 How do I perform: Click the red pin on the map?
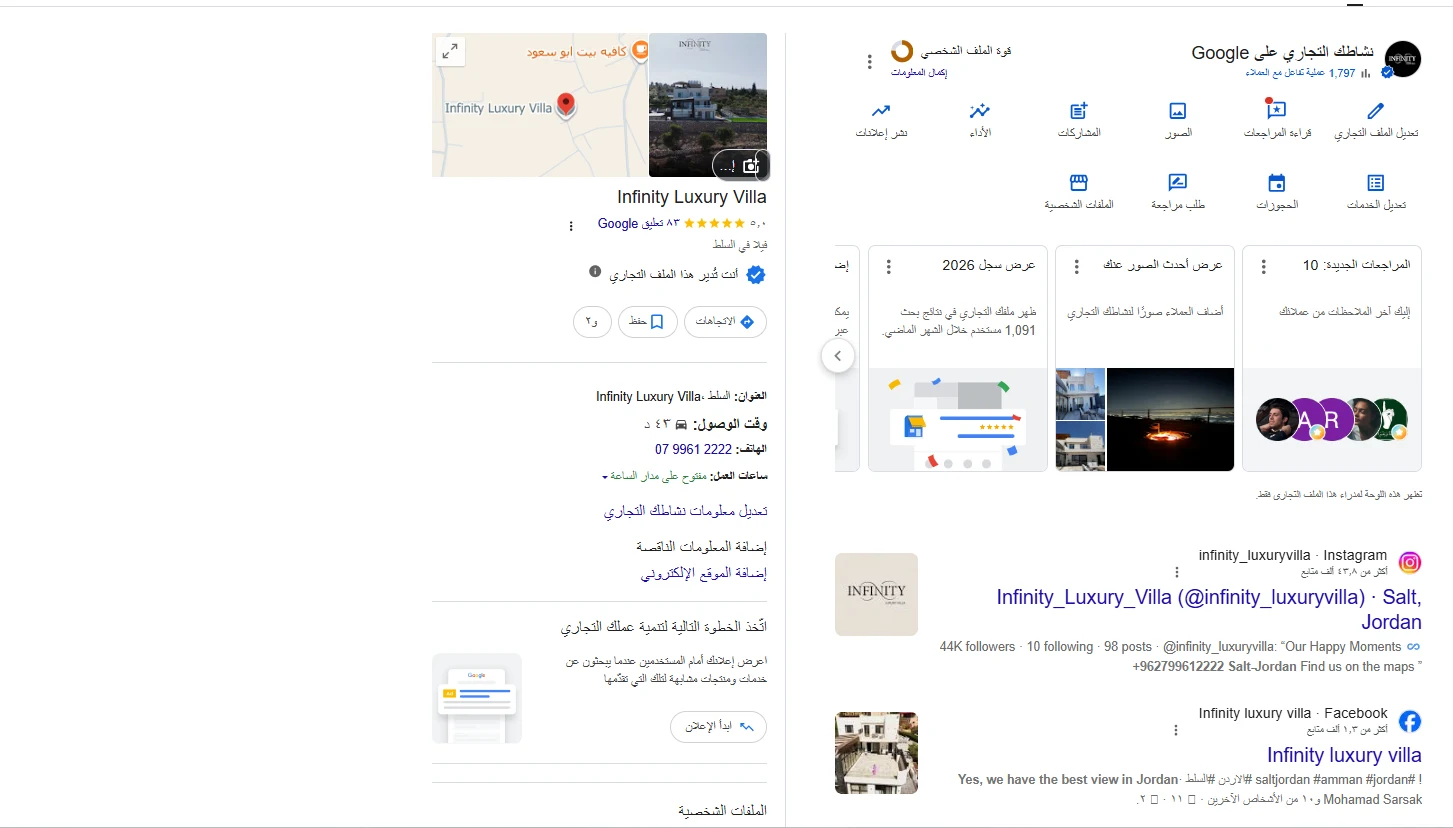(565, 105)
